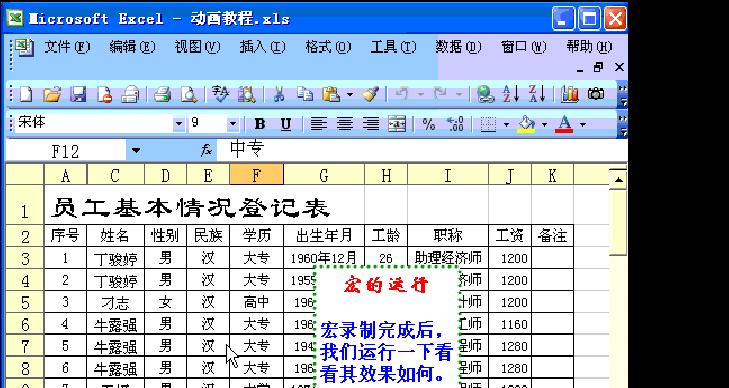Expand the Undo history arrow
The height and width of the screenshot is (388, 729).
[420, 95]
